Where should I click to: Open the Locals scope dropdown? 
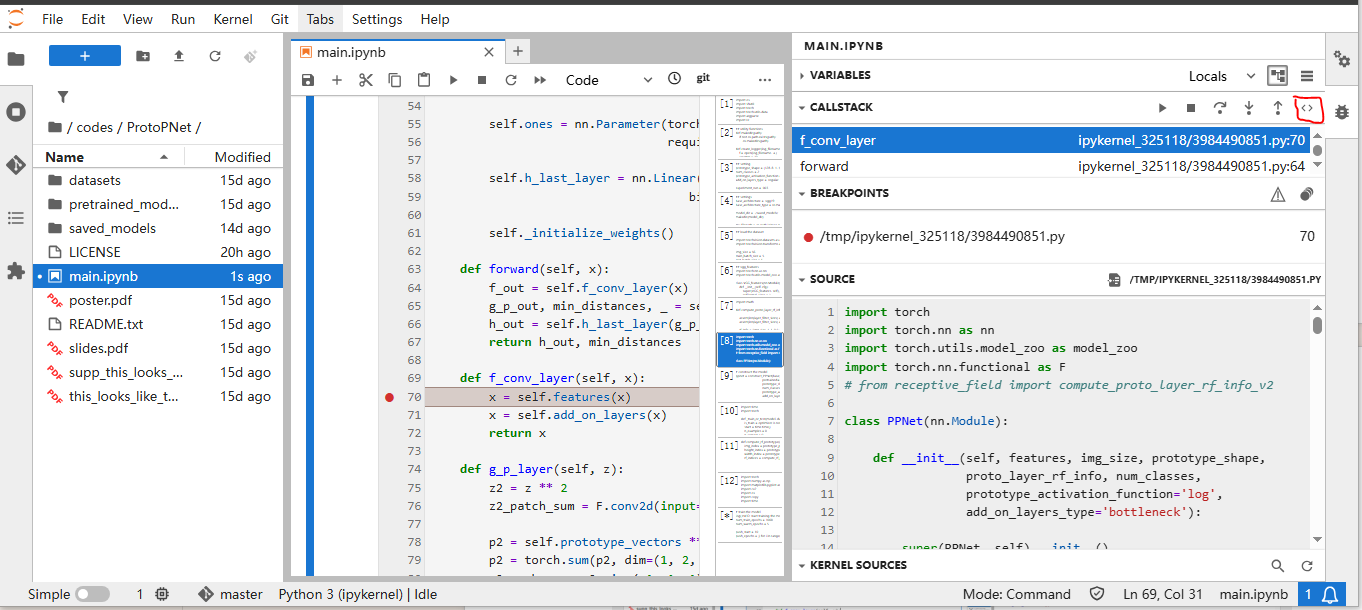pos(1221,76)
